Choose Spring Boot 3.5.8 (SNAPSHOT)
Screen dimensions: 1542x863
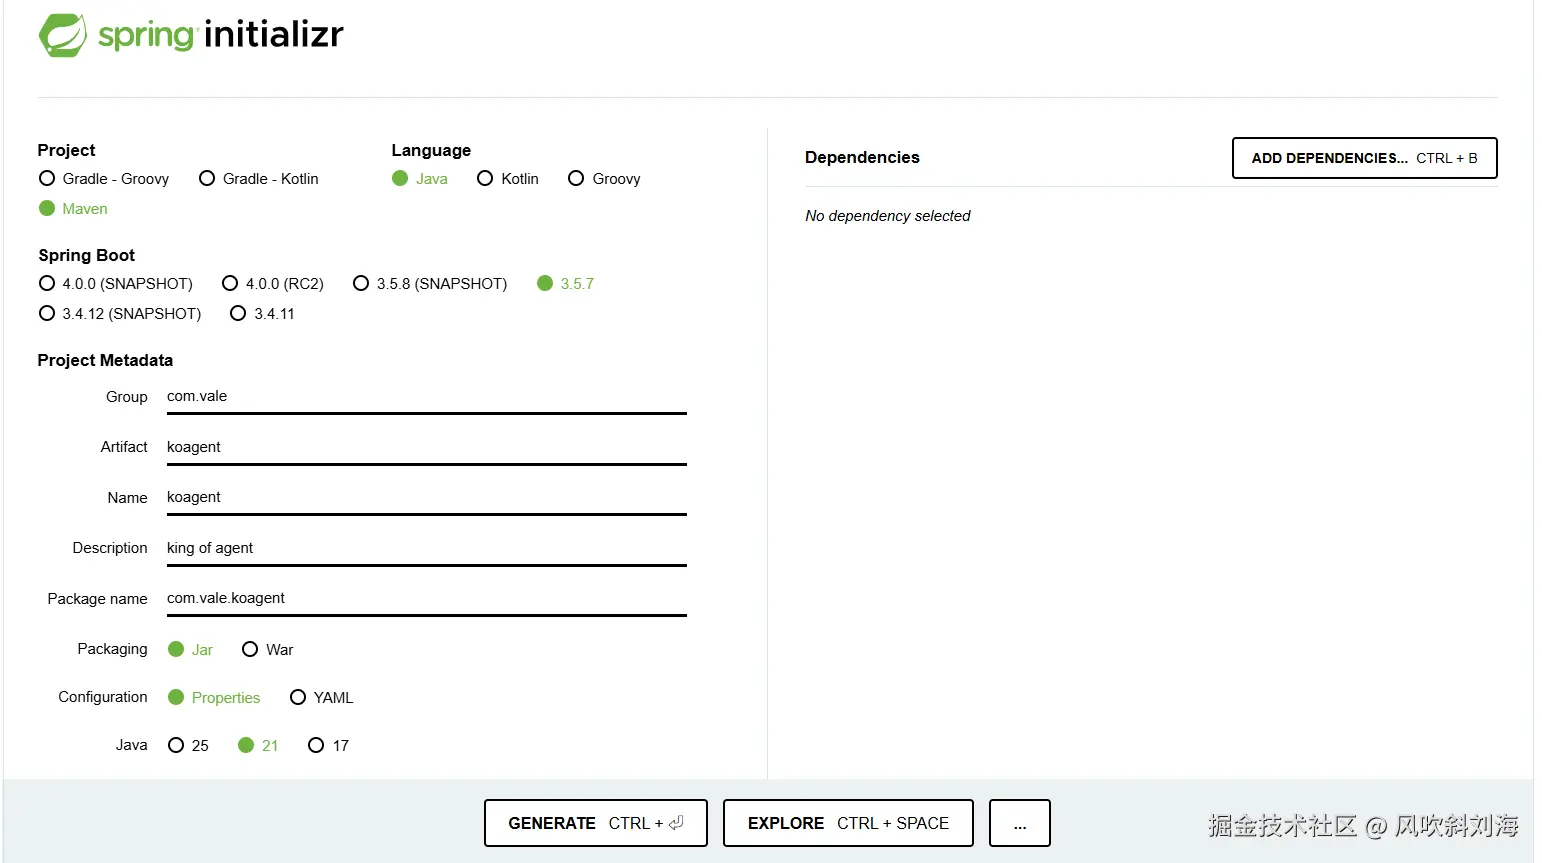coord(430,284)
